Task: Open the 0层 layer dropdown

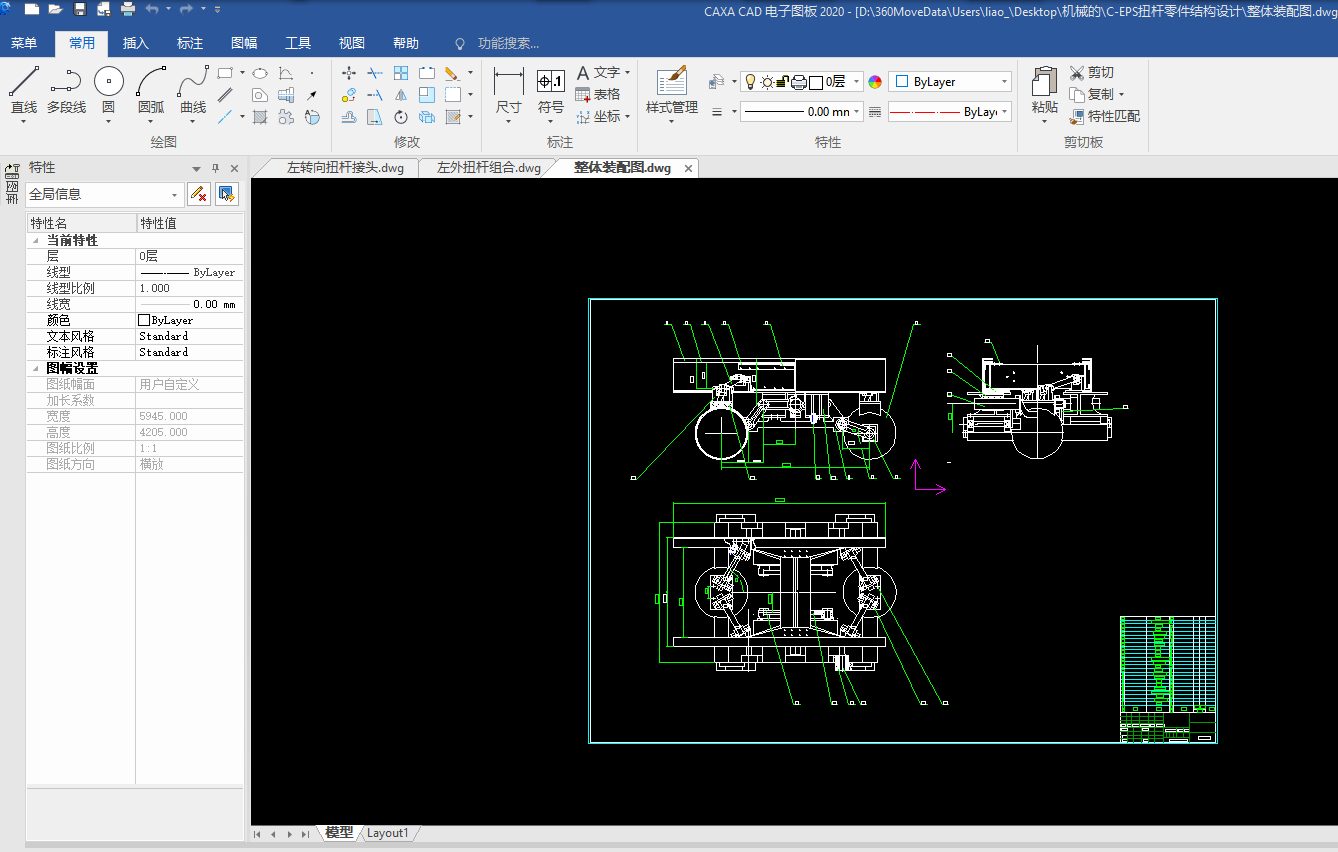Action: (857, 82)
